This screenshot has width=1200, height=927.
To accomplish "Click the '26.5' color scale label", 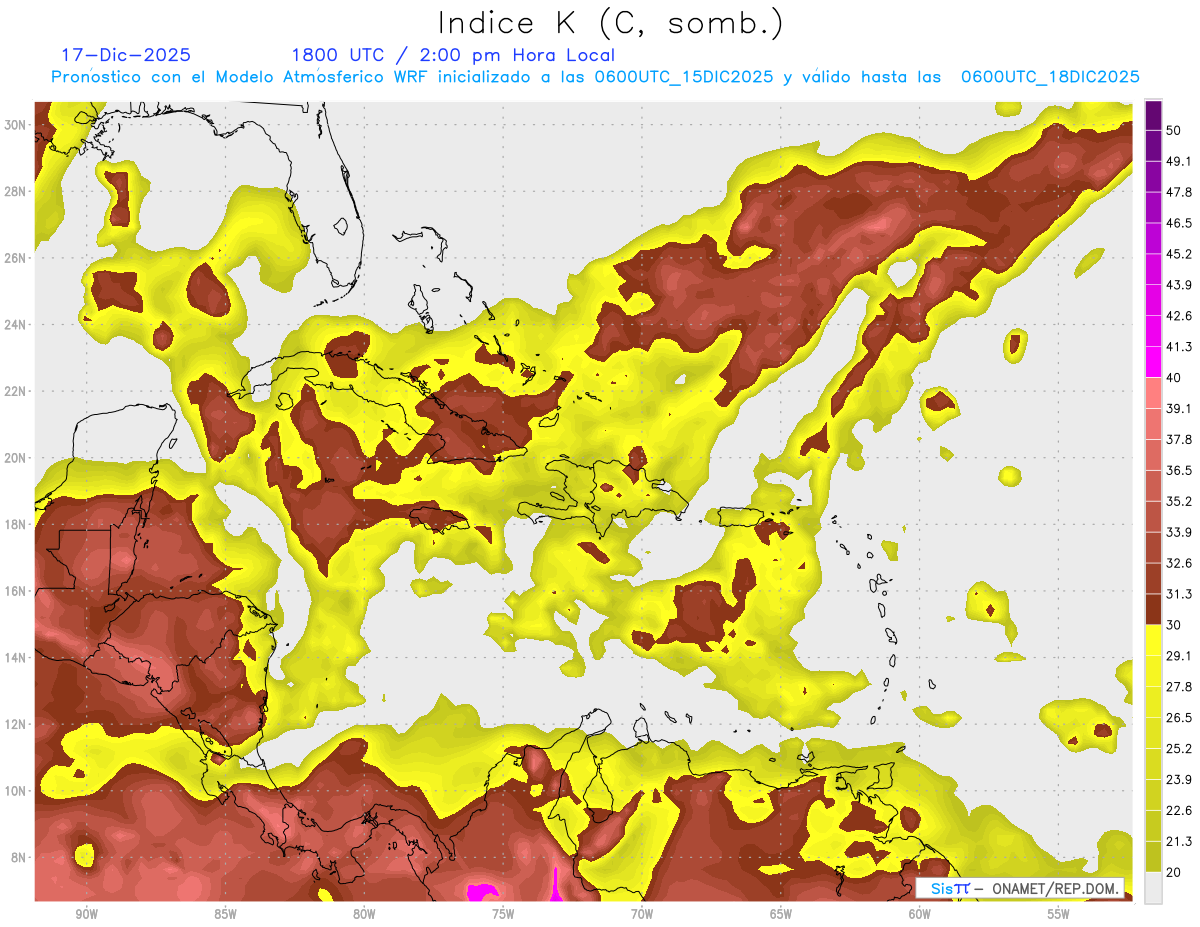I will [1179, 718].
